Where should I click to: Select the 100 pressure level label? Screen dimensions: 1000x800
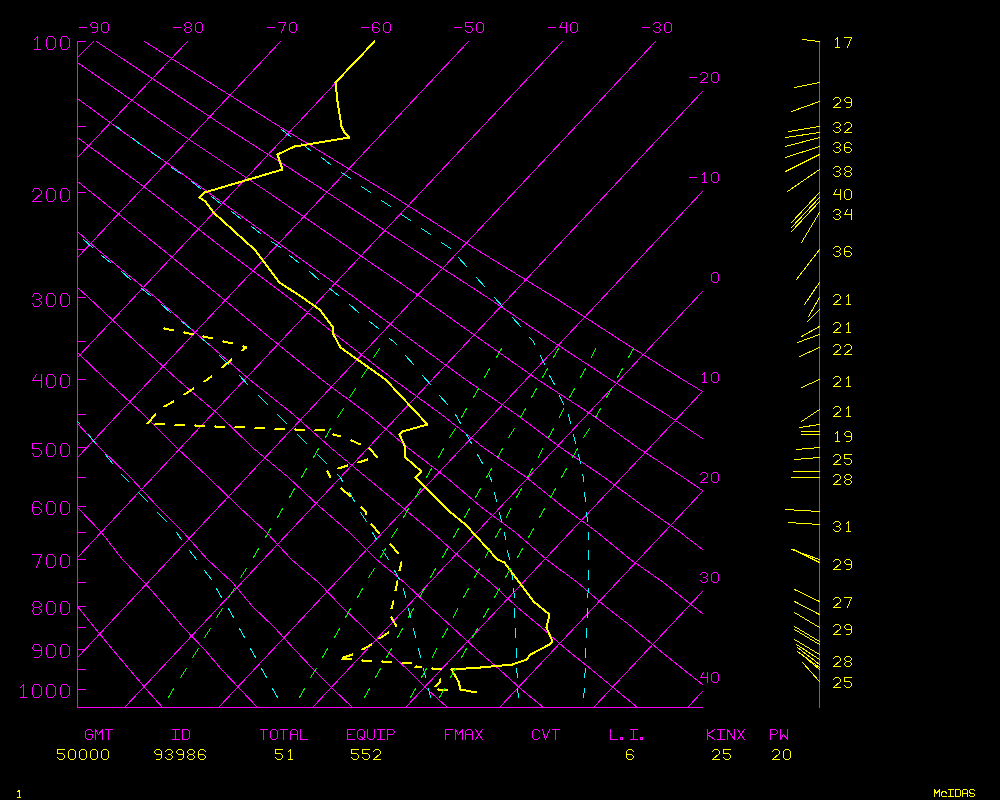(48, 43)
